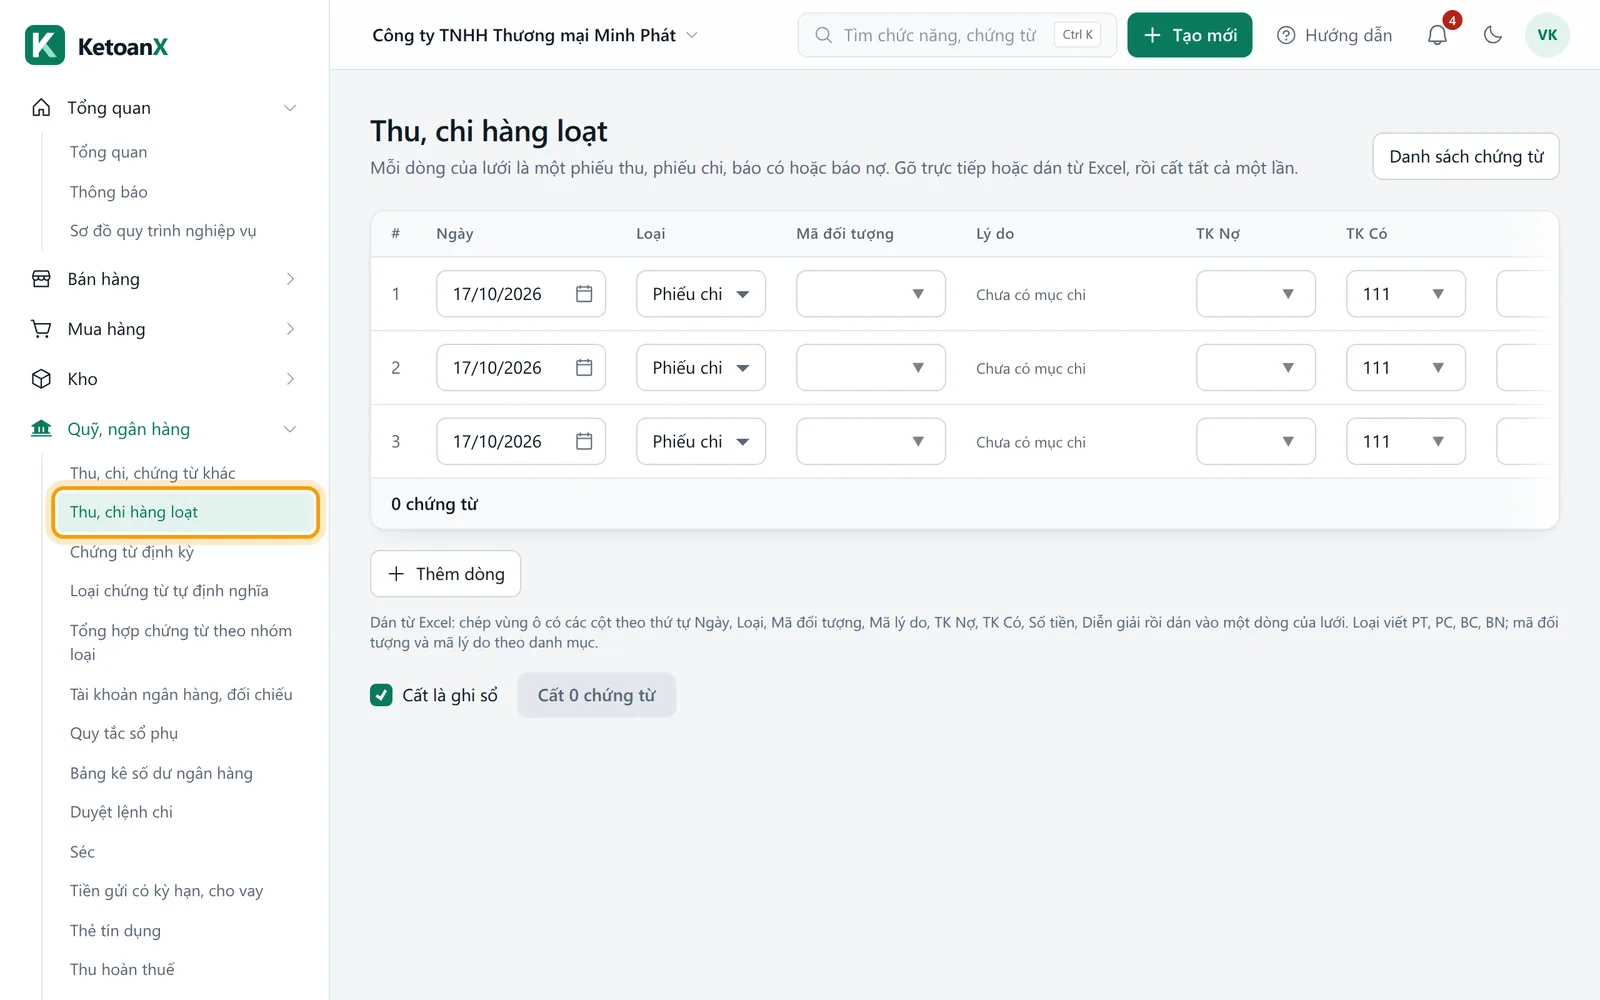Viewport: 1600px width, 1000px height.
Task: Click the date field in row 2
Action: tap(521, 368)
